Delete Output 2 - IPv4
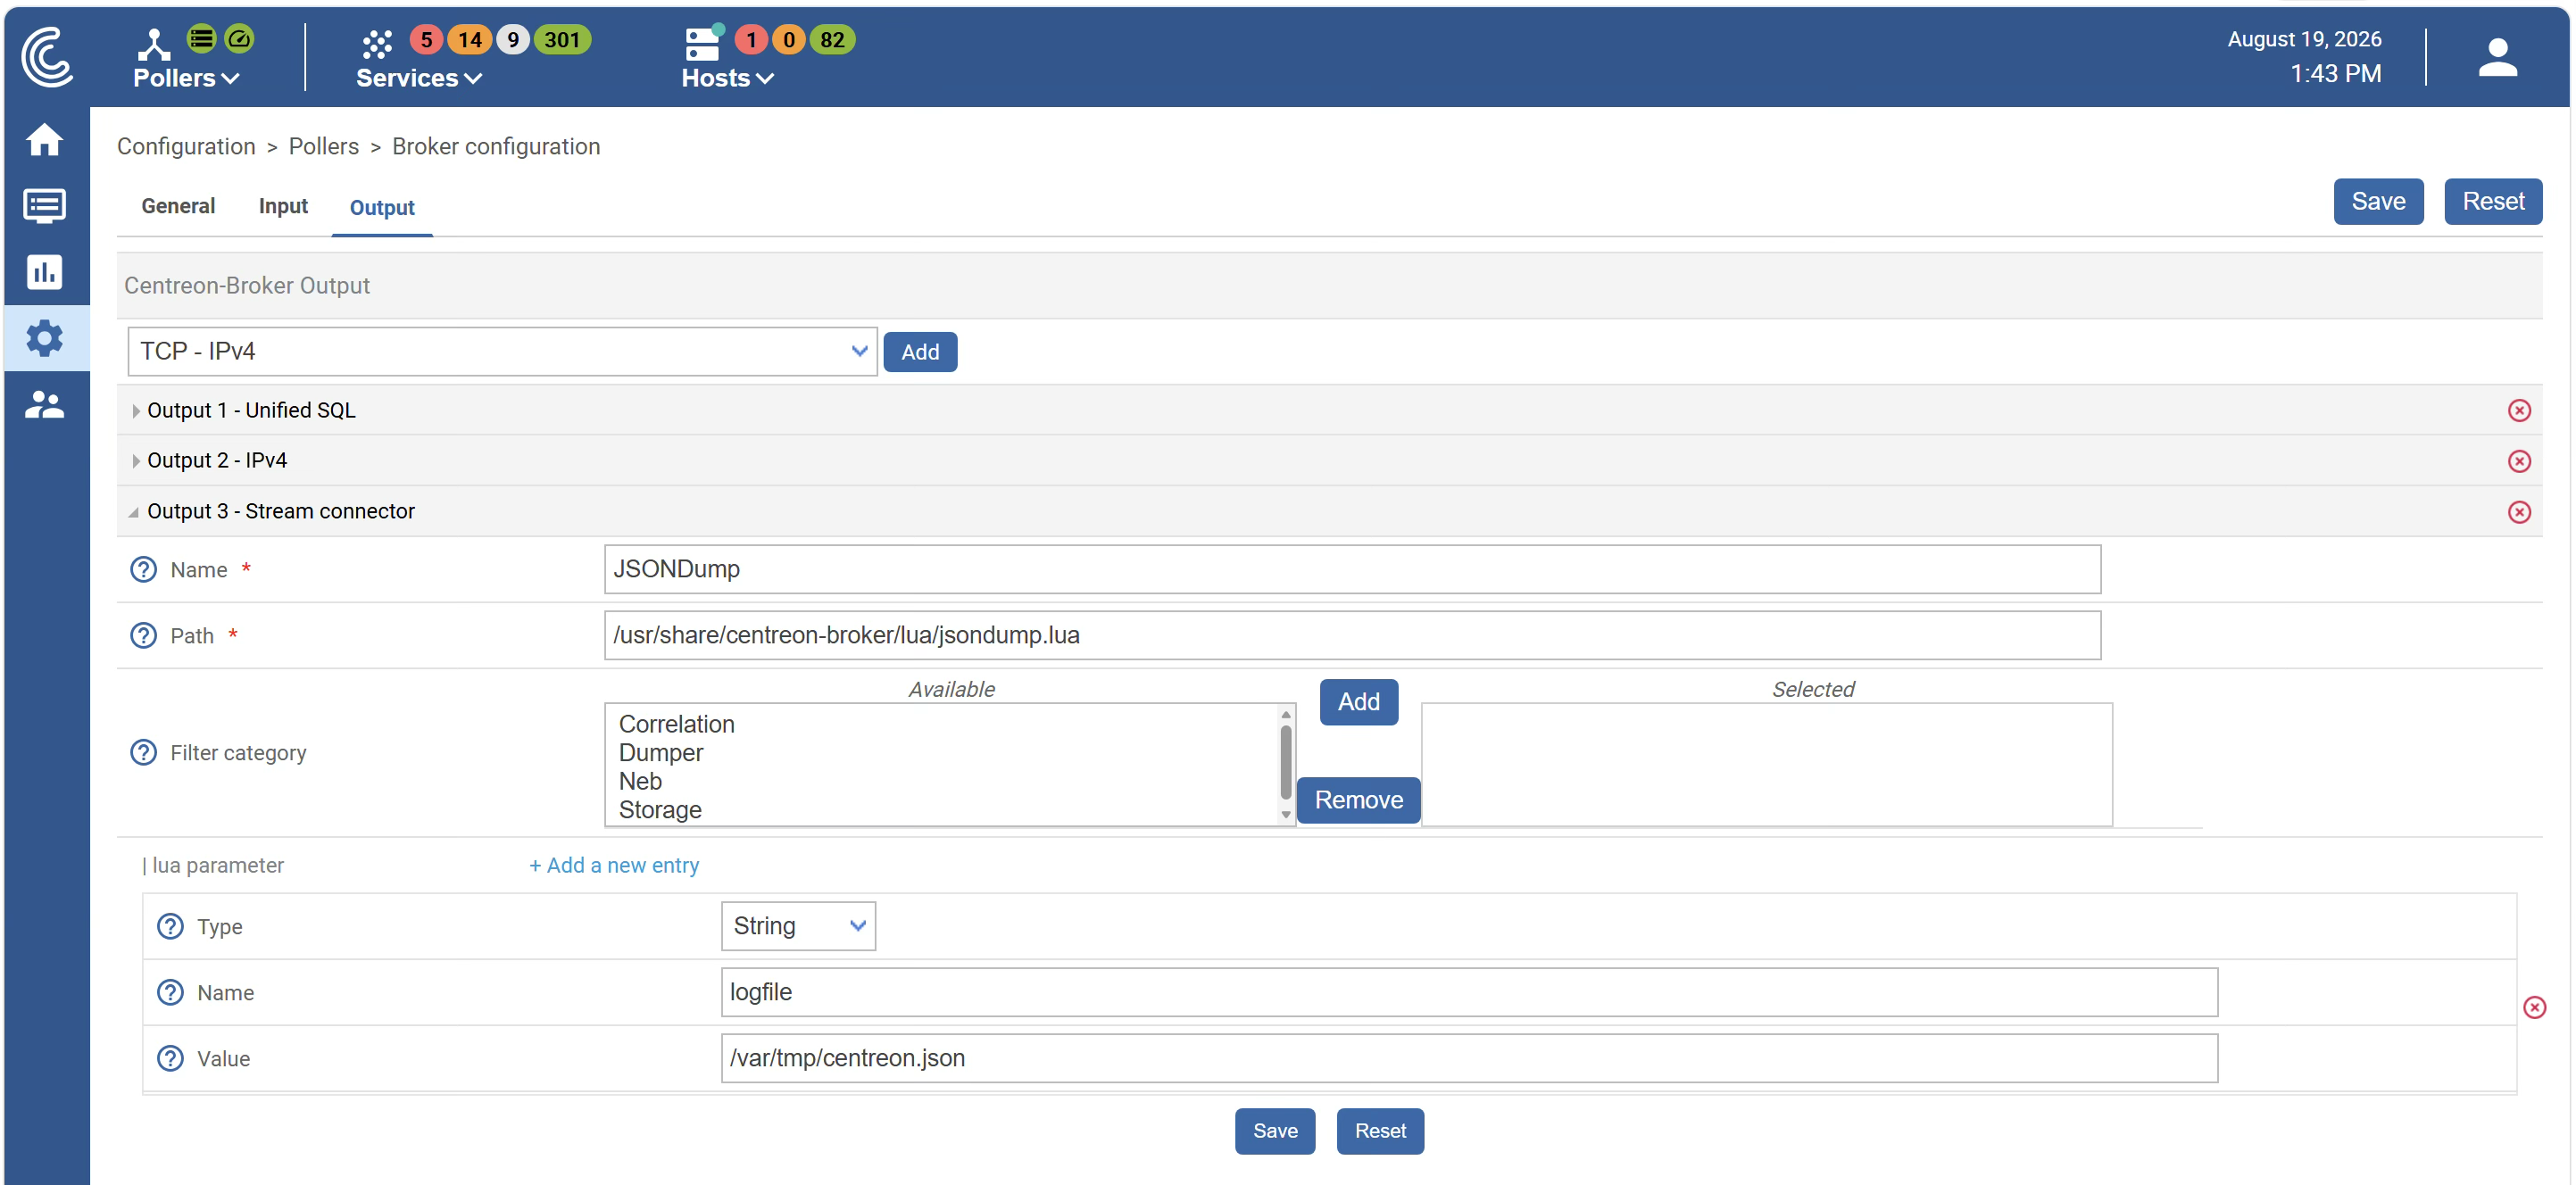2576x1185 pixels. pos(2519,461)
